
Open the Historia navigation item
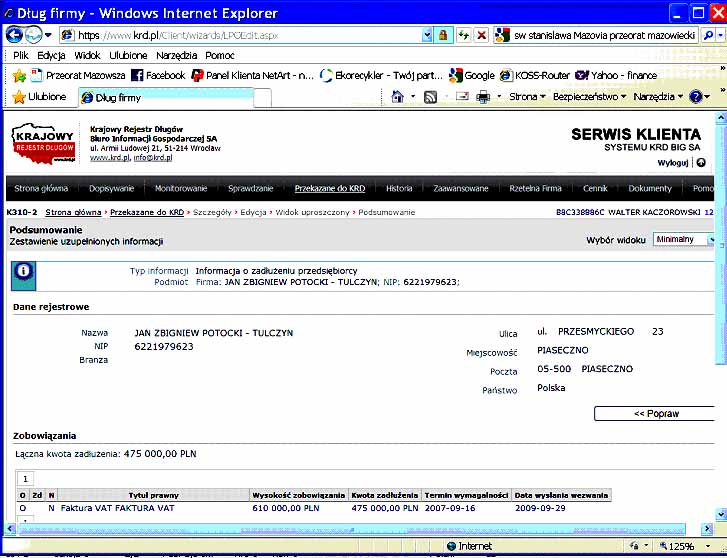(399, 189)
